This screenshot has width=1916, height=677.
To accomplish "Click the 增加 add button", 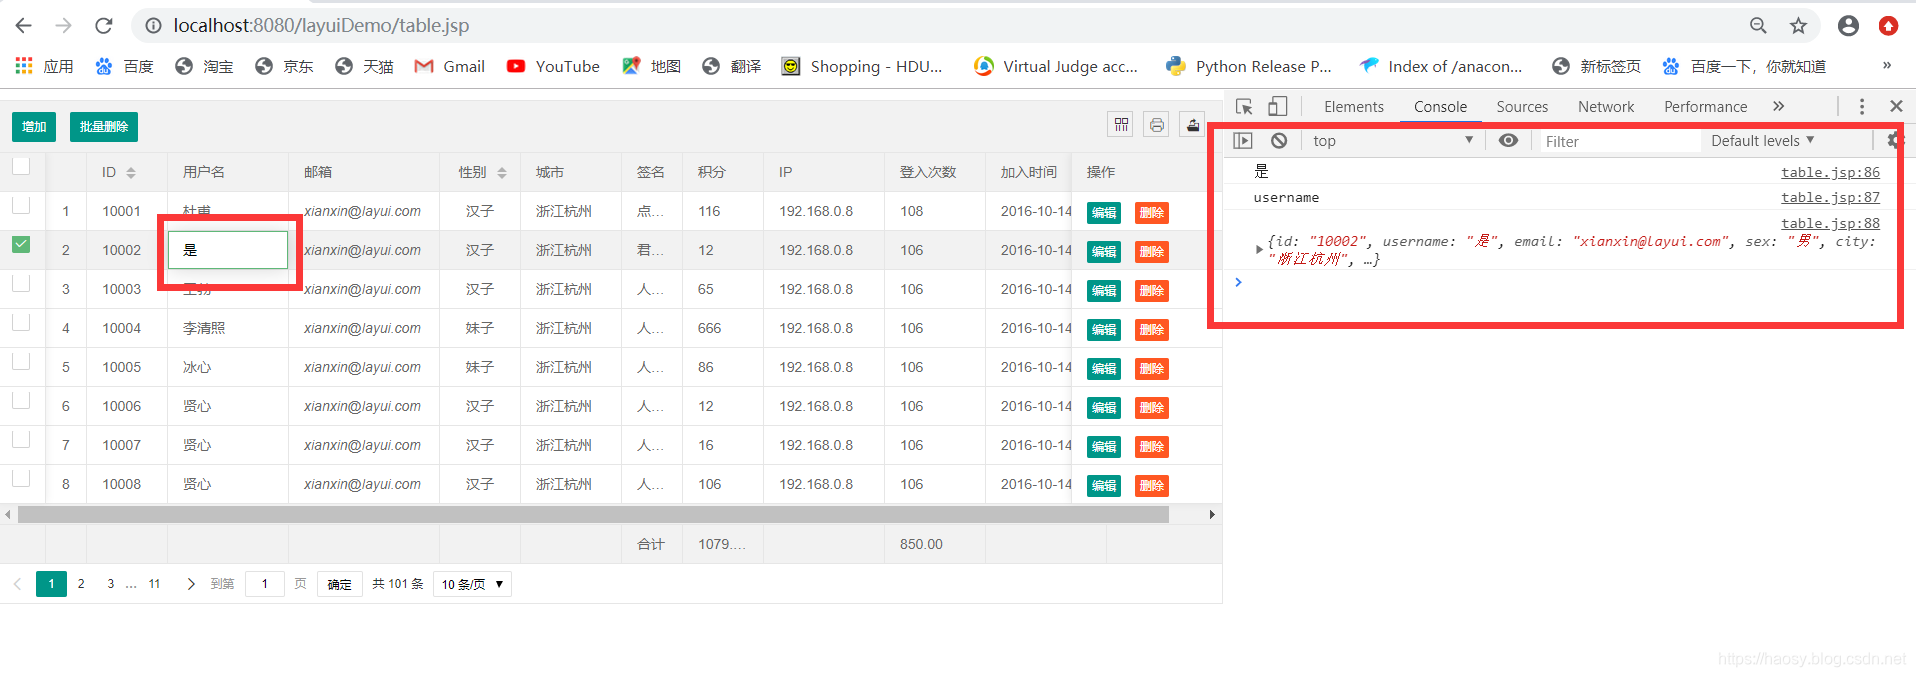I will point(35,127).
